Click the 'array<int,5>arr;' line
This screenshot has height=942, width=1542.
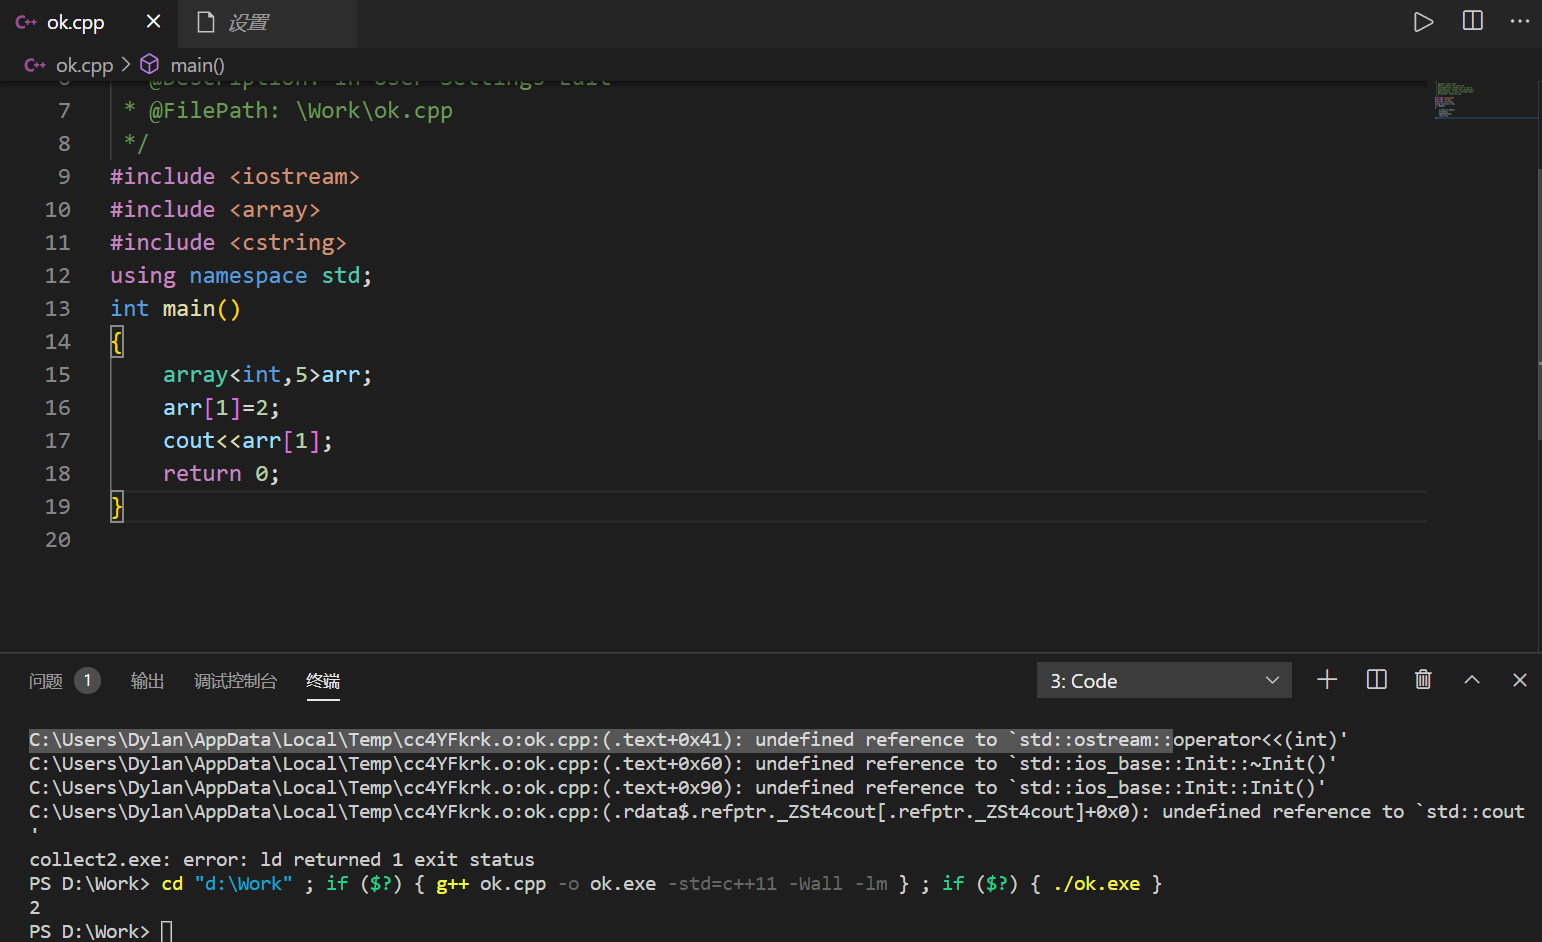[267, 374]
